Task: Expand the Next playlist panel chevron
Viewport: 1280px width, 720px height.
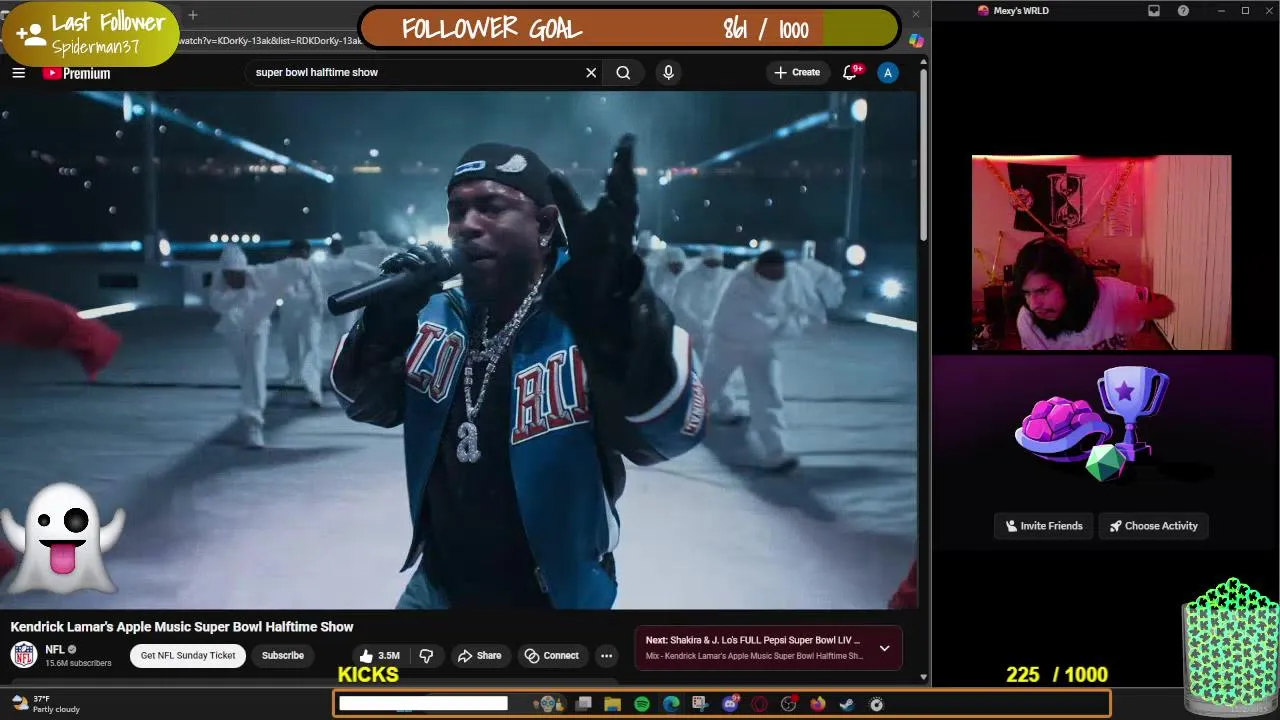Action: tap(884, 648)
